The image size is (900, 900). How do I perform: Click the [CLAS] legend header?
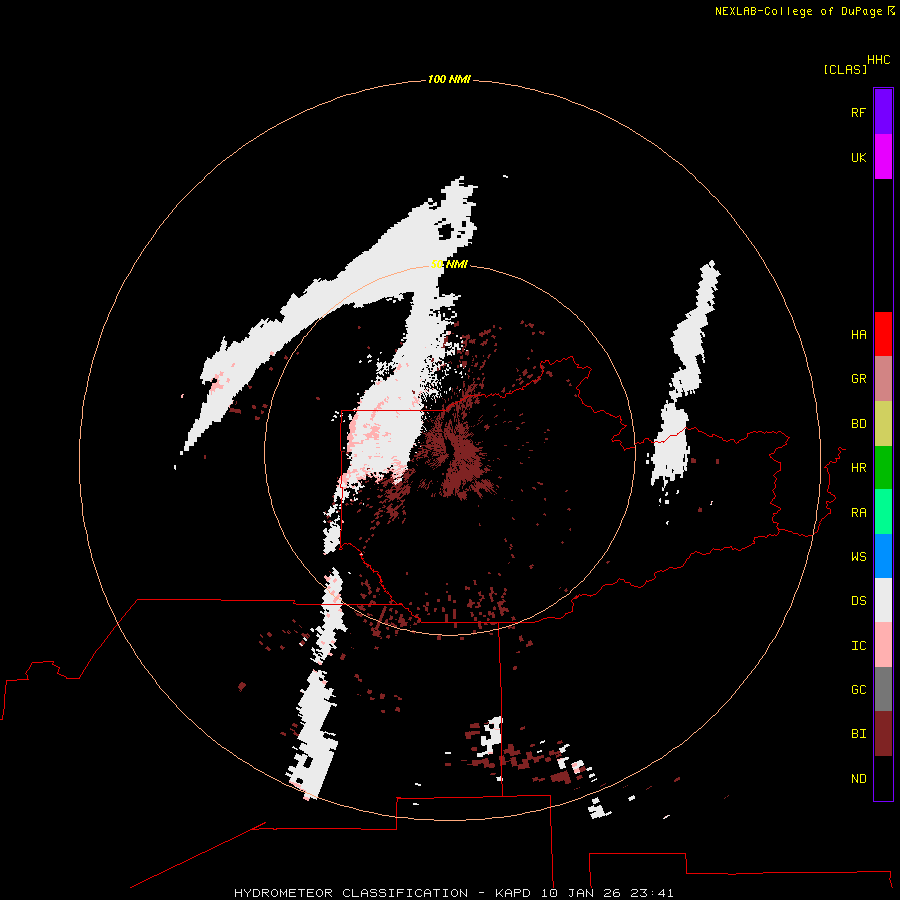[x=845, y=69]
